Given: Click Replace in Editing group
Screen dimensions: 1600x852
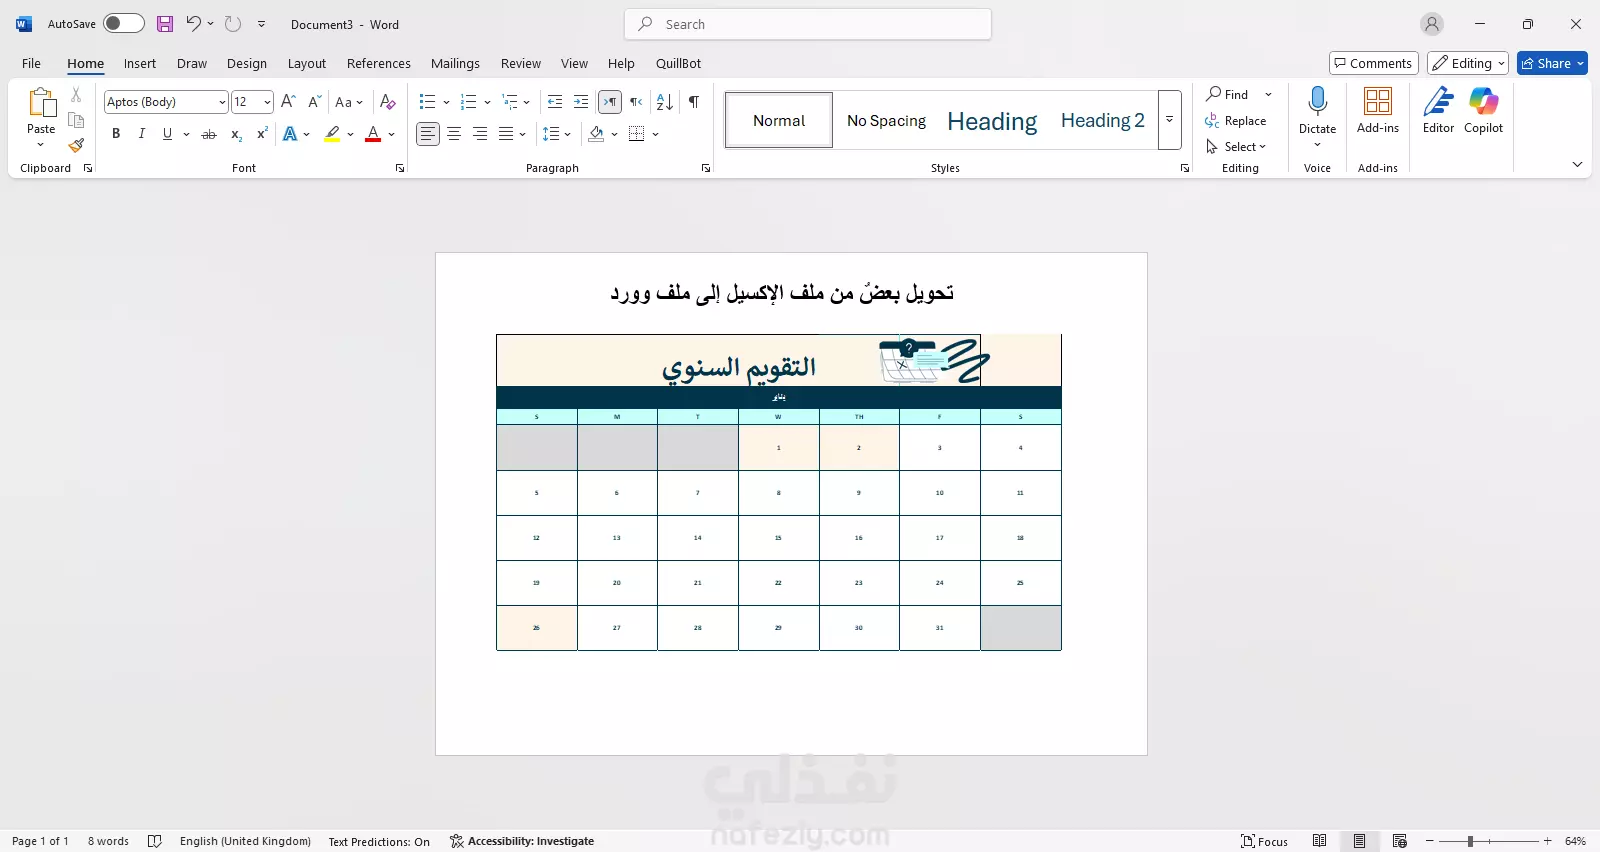Looking at the screenshot, I should (x=1236, y=121).
